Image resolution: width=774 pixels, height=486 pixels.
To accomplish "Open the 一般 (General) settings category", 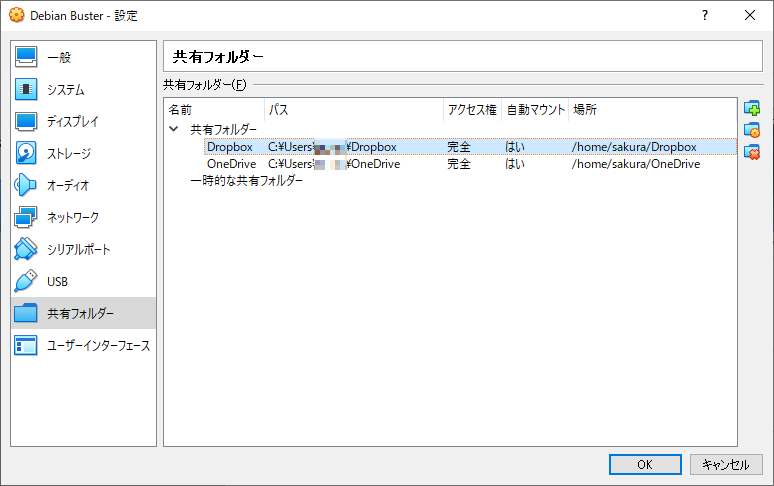I will [60, 57].
